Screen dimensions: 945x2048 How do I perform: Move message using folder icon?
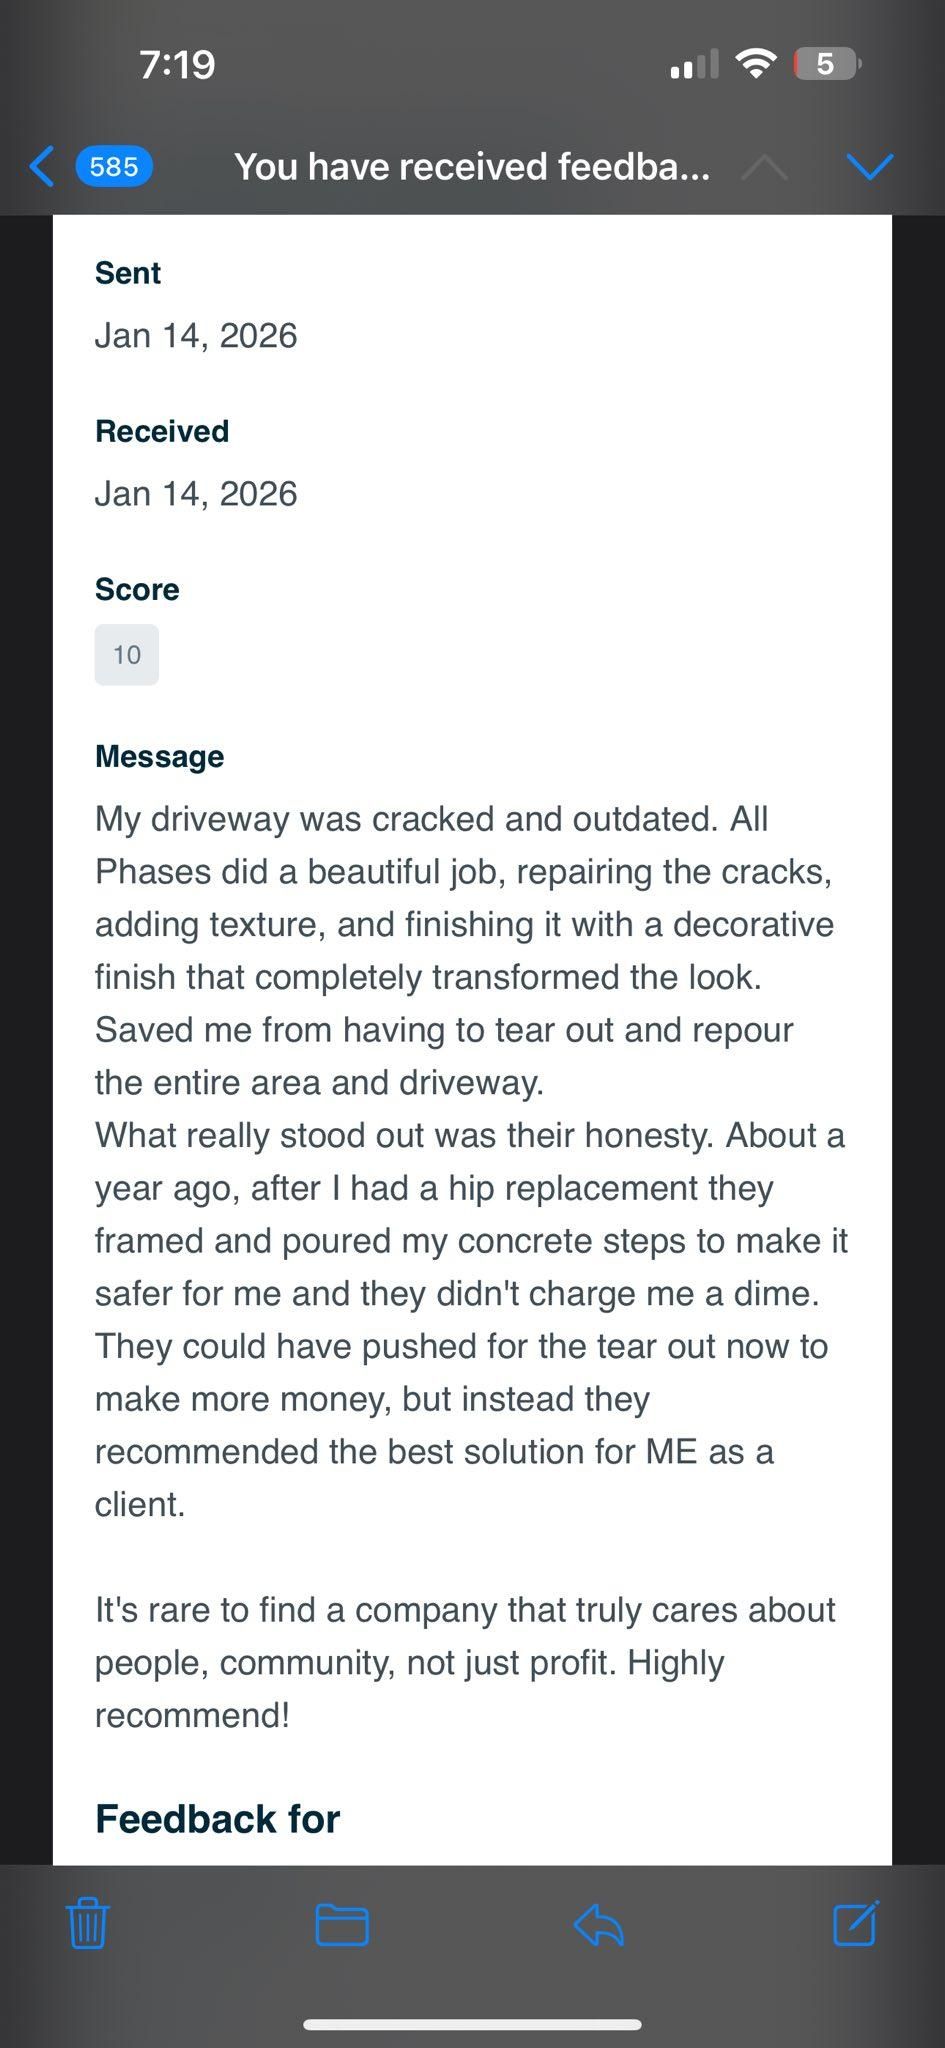342,1924
